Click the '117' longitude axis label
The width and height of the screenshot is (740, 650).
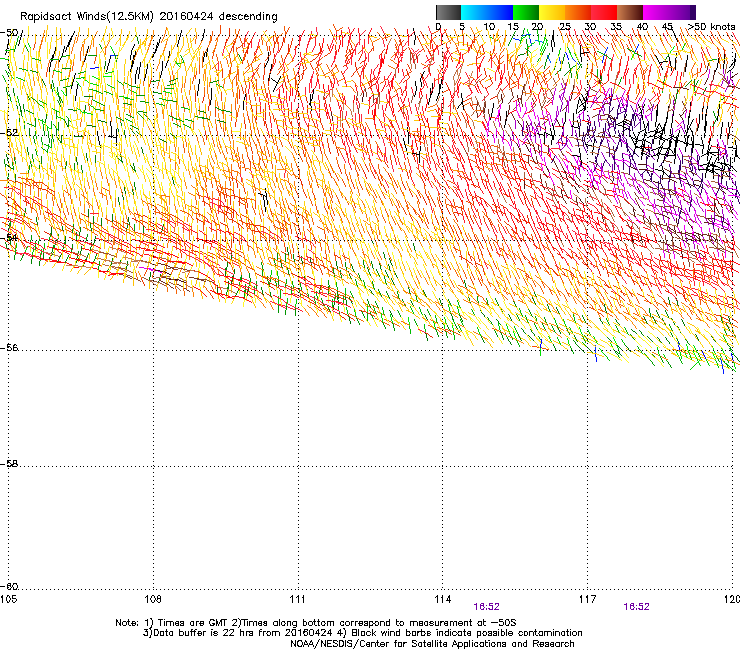[588, 599]
